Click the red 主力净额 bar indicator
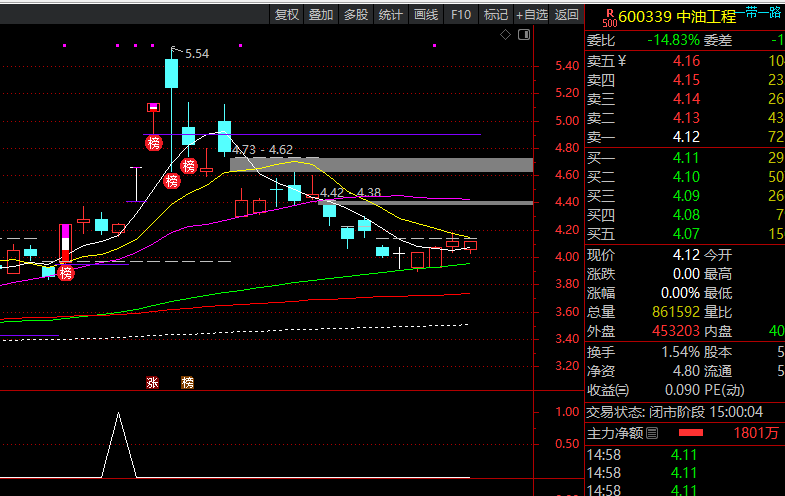This screenshot has height=496, width=785. coord(690,433)
